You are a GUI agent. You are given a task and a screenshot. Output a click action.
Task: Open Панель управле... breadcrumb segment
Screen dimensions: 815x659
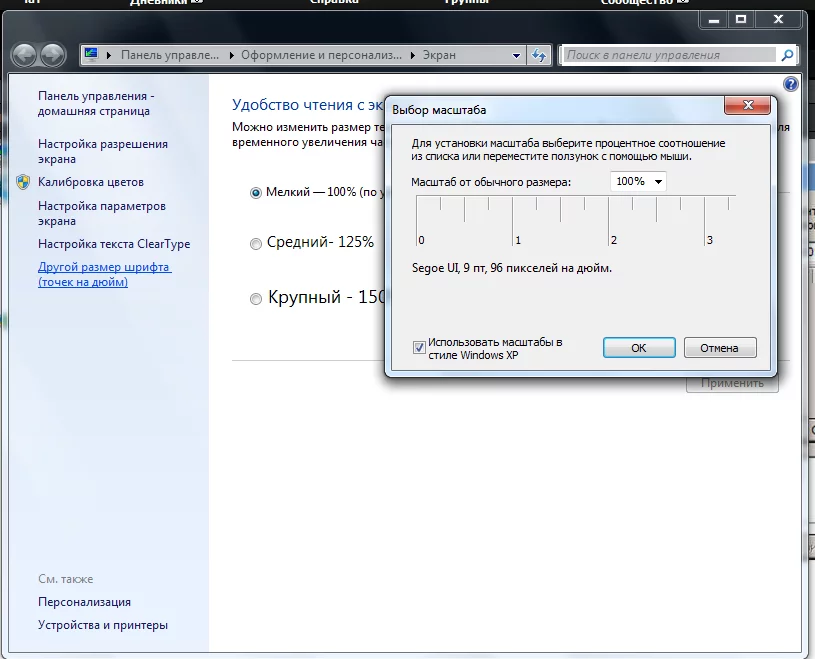(170, 55)
